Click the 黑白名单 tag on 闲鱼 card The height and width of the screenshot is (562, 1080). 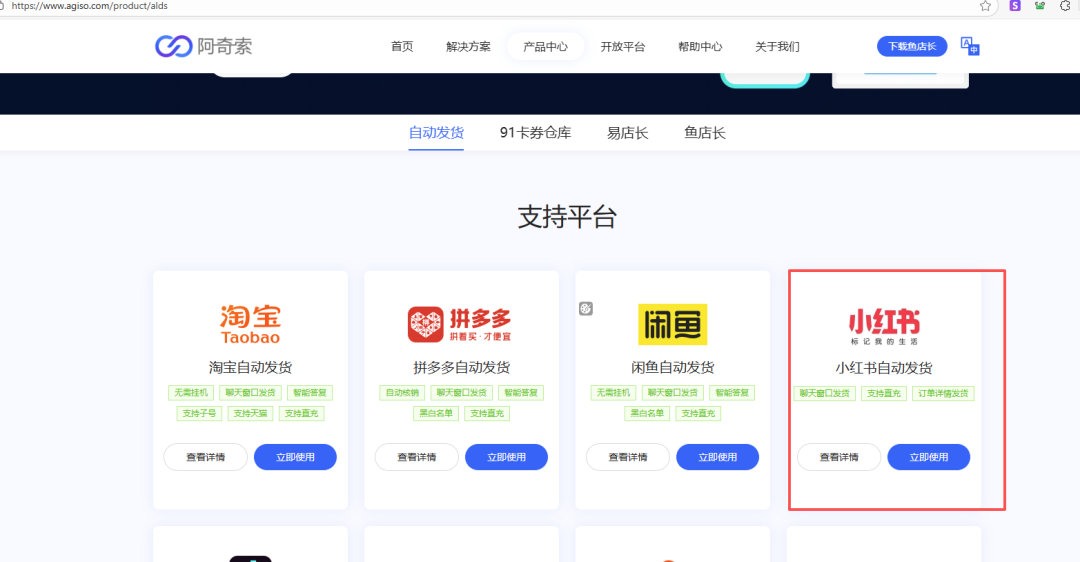point(647,413)
